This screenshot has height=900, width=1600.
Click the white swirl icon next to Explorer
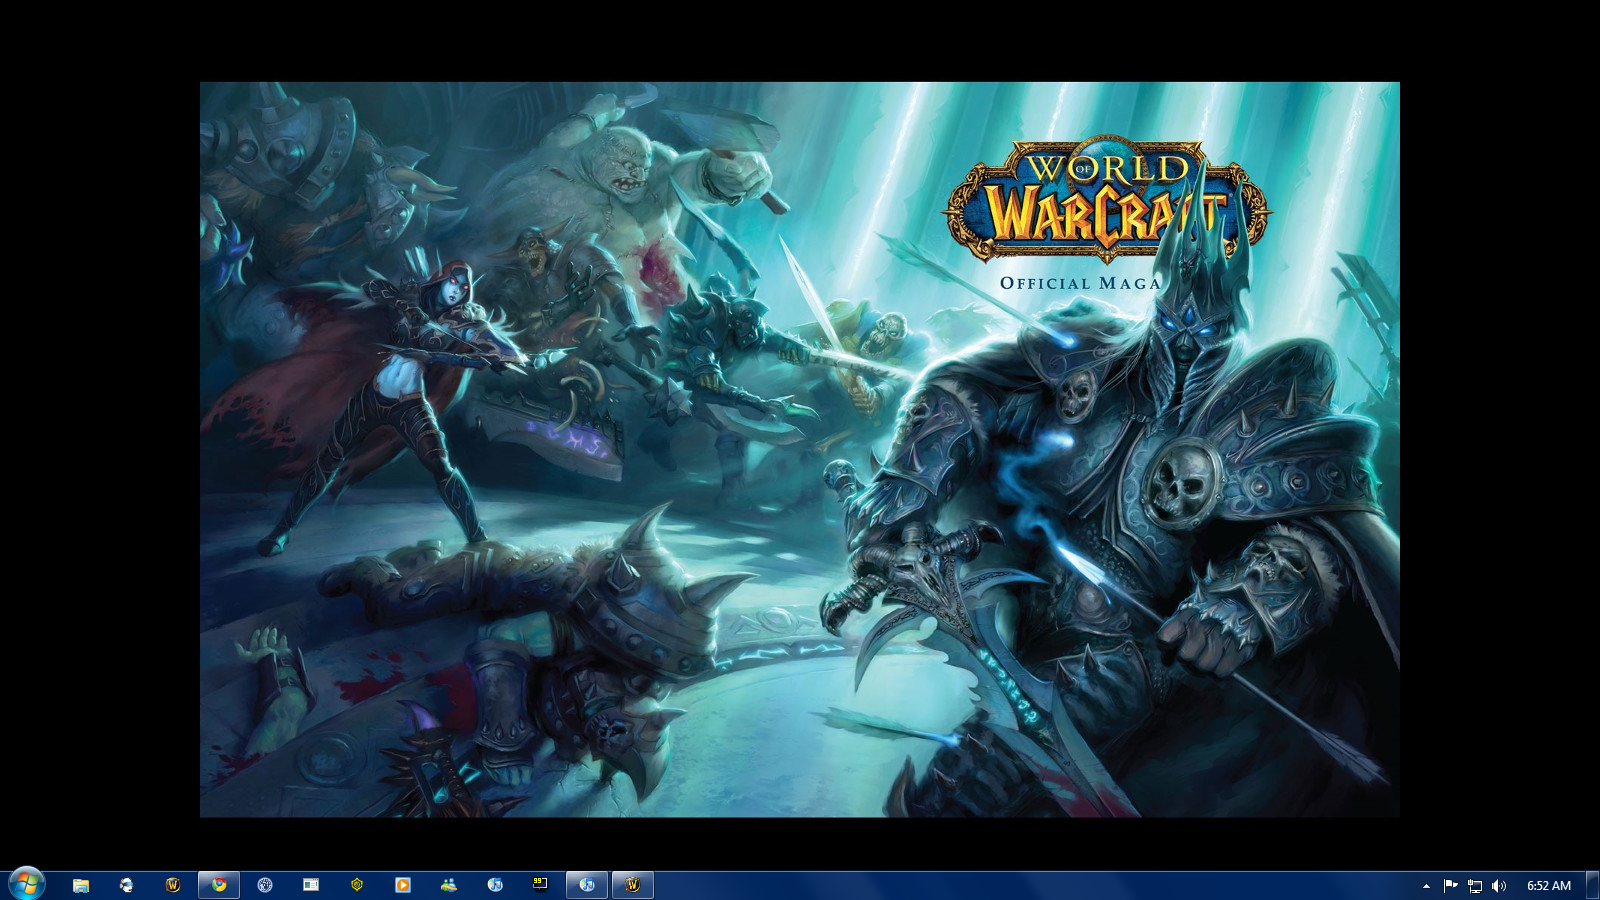click(x=127, y=885)
